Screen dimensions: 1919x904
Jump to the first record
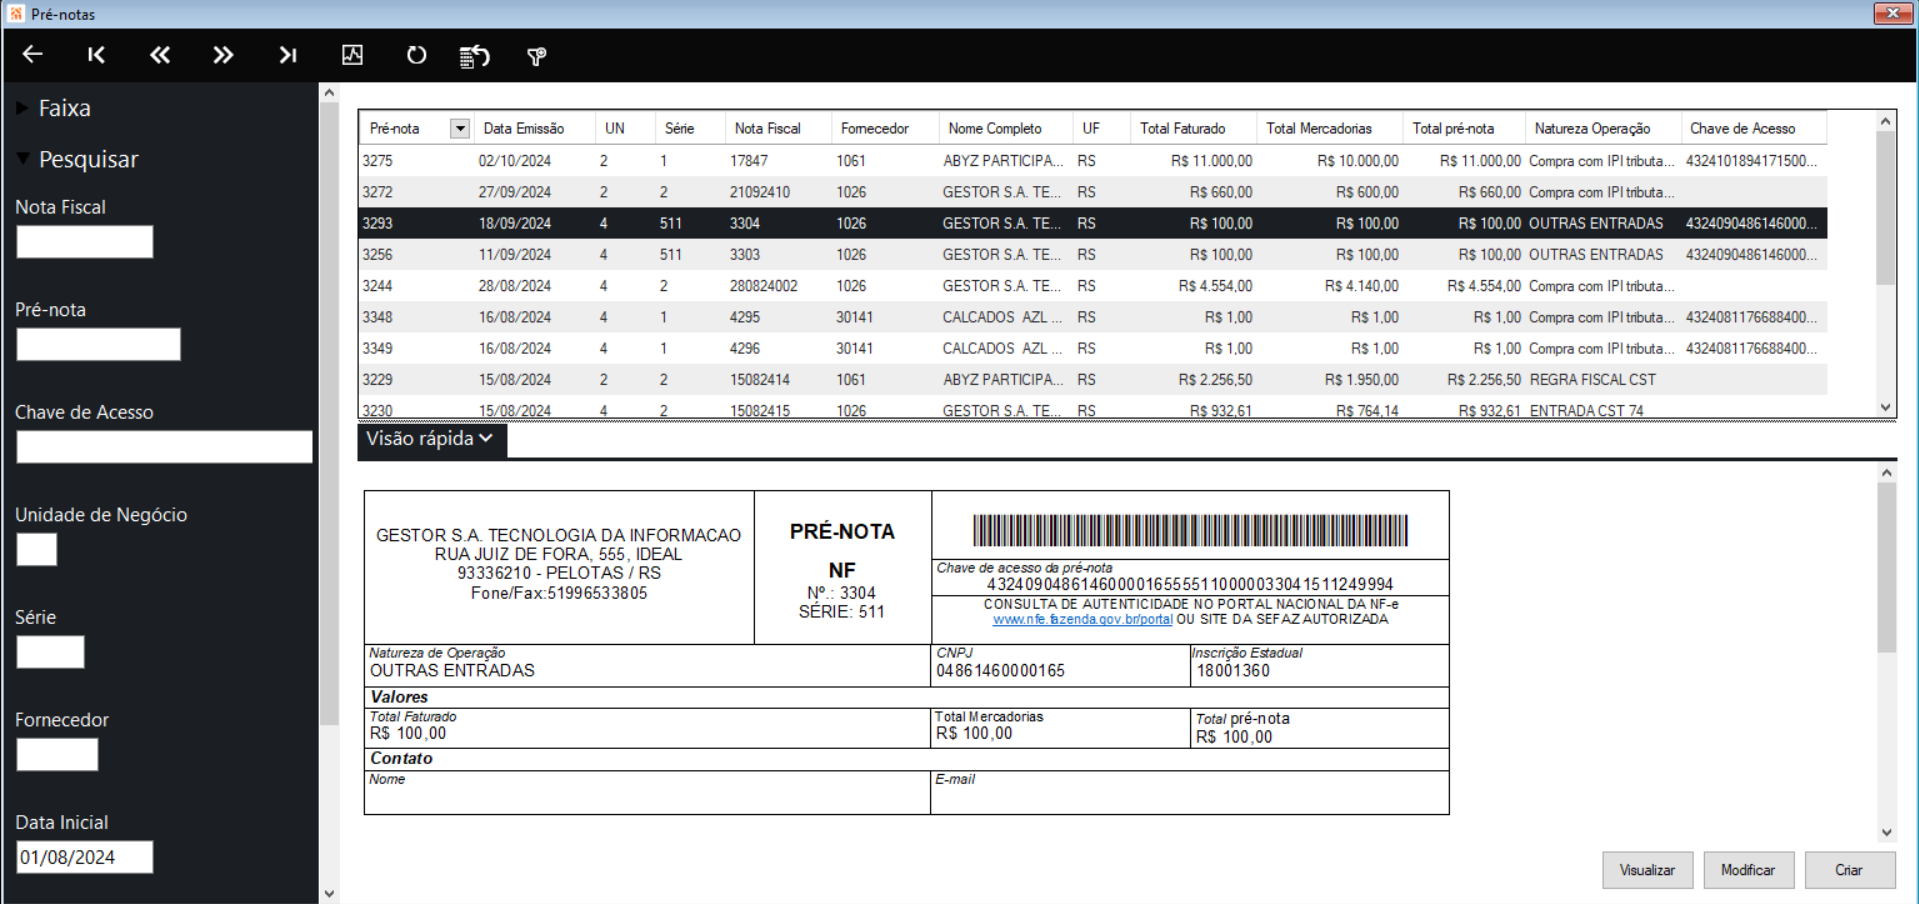96,55
